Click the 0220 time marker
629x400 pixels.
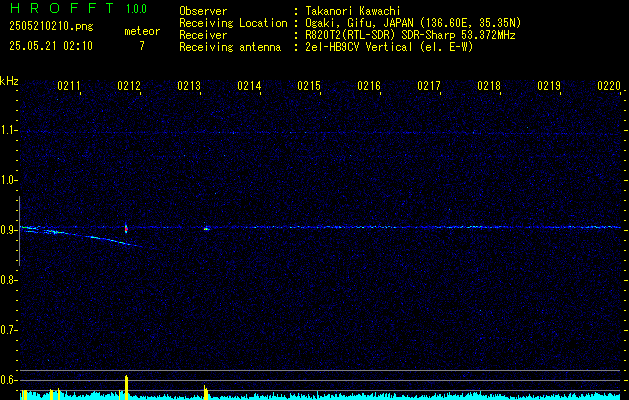(x=609, y=85)
